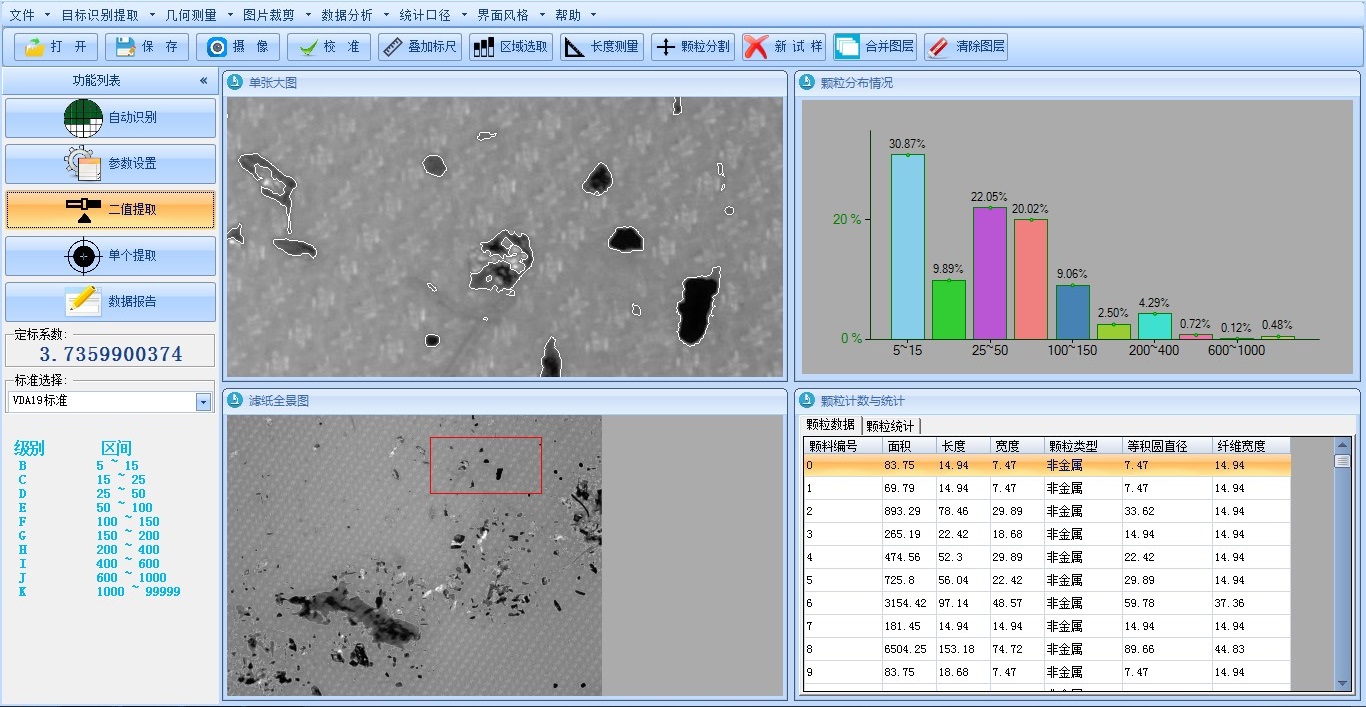Viewport: 1366px width, 707px height.
Task: Click the 合并图层 merge layers button
Action: (875, 47)
